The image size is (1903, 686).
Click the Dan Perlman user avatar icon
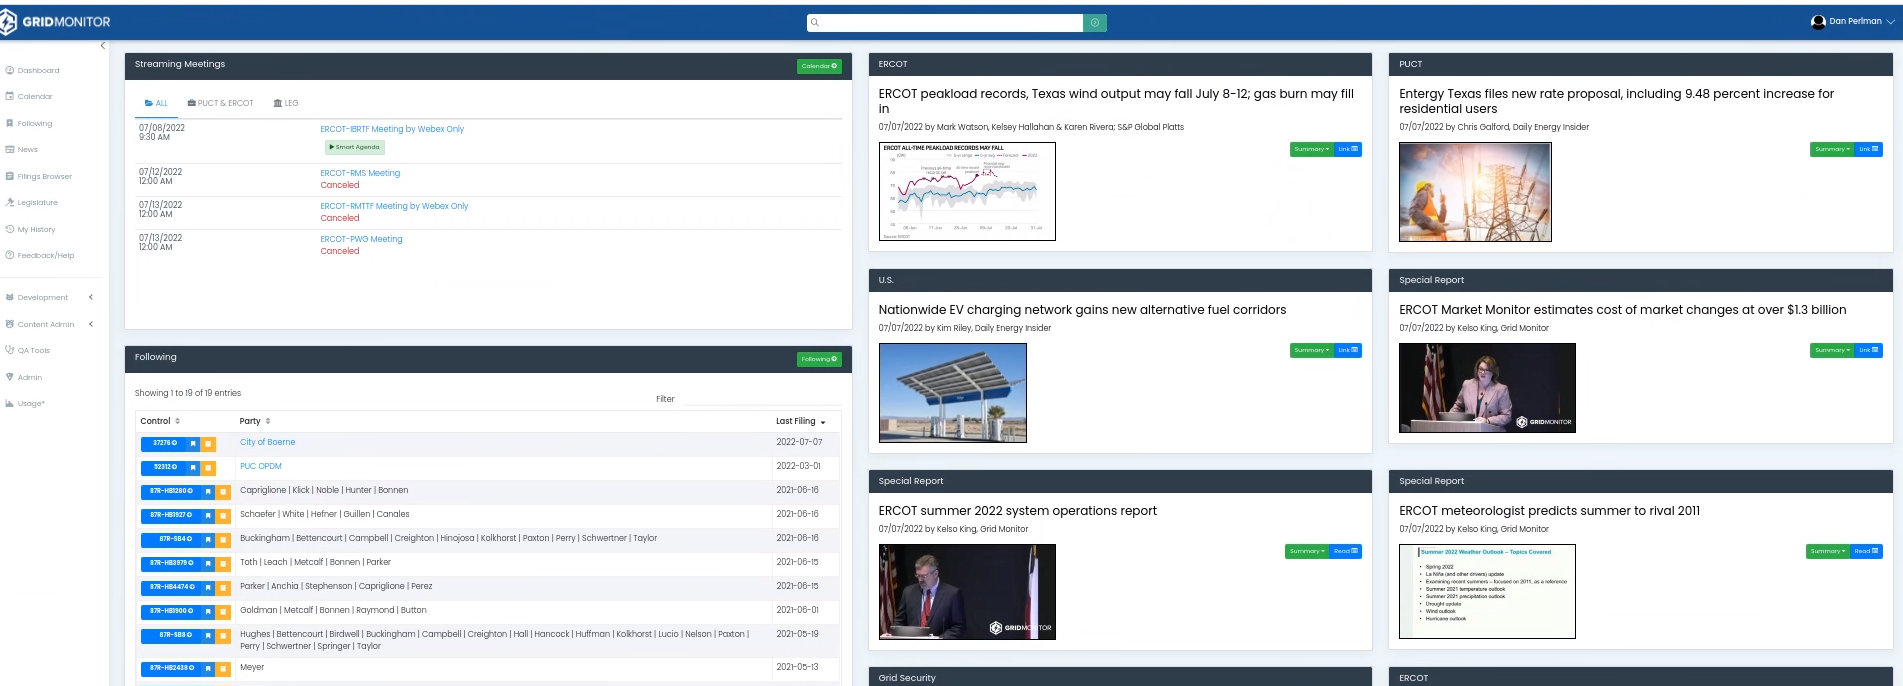(x=1818, y=22)
